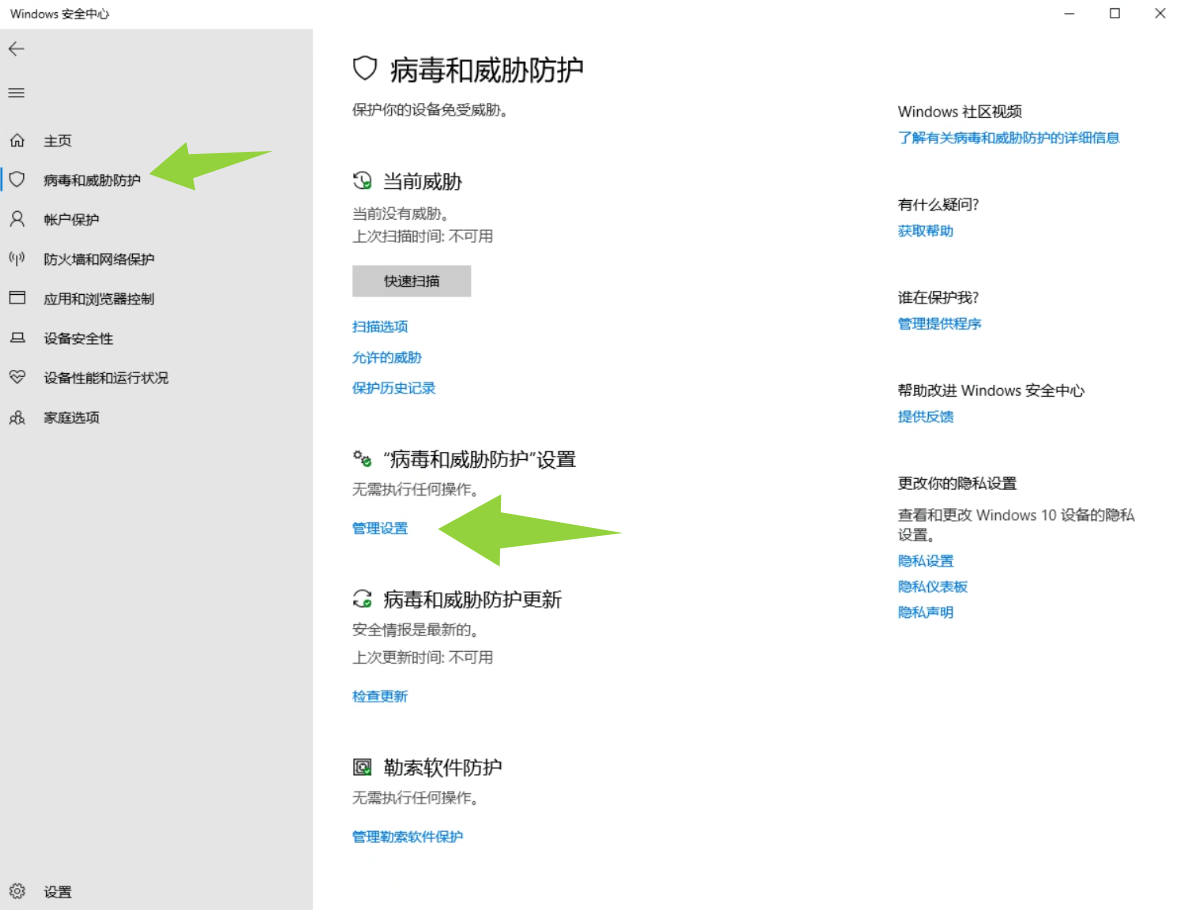This screenshot has height=910, width=1180.
Task: Click the back arrow icon
Action: click(16, 49)
